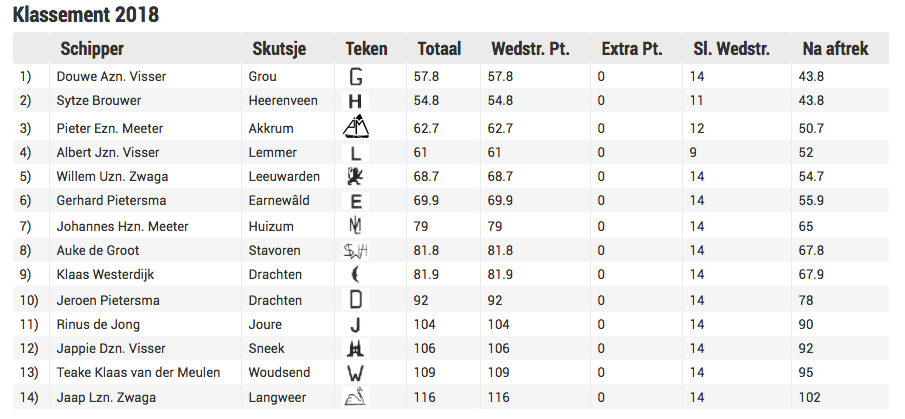
Task: Click the Na aftrek column header
Action: point(835,48)
